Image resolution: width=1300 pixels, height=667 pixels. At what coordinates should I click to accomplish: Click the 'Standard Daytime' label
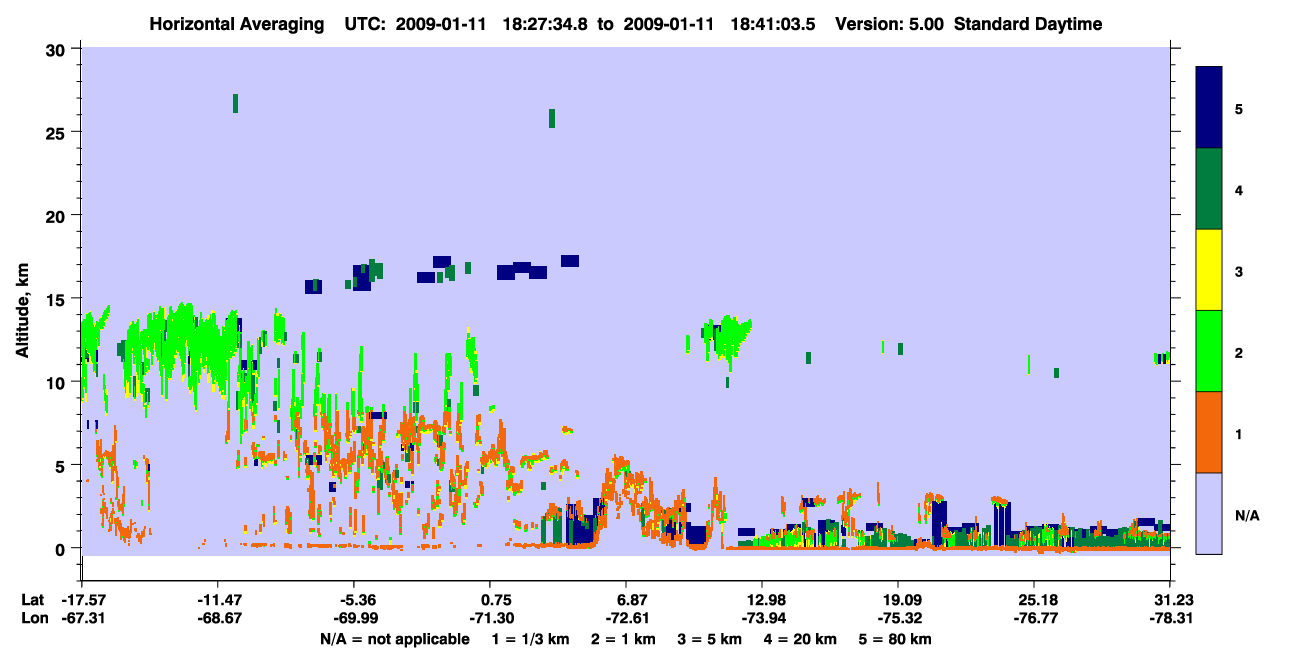[1028, 24]
